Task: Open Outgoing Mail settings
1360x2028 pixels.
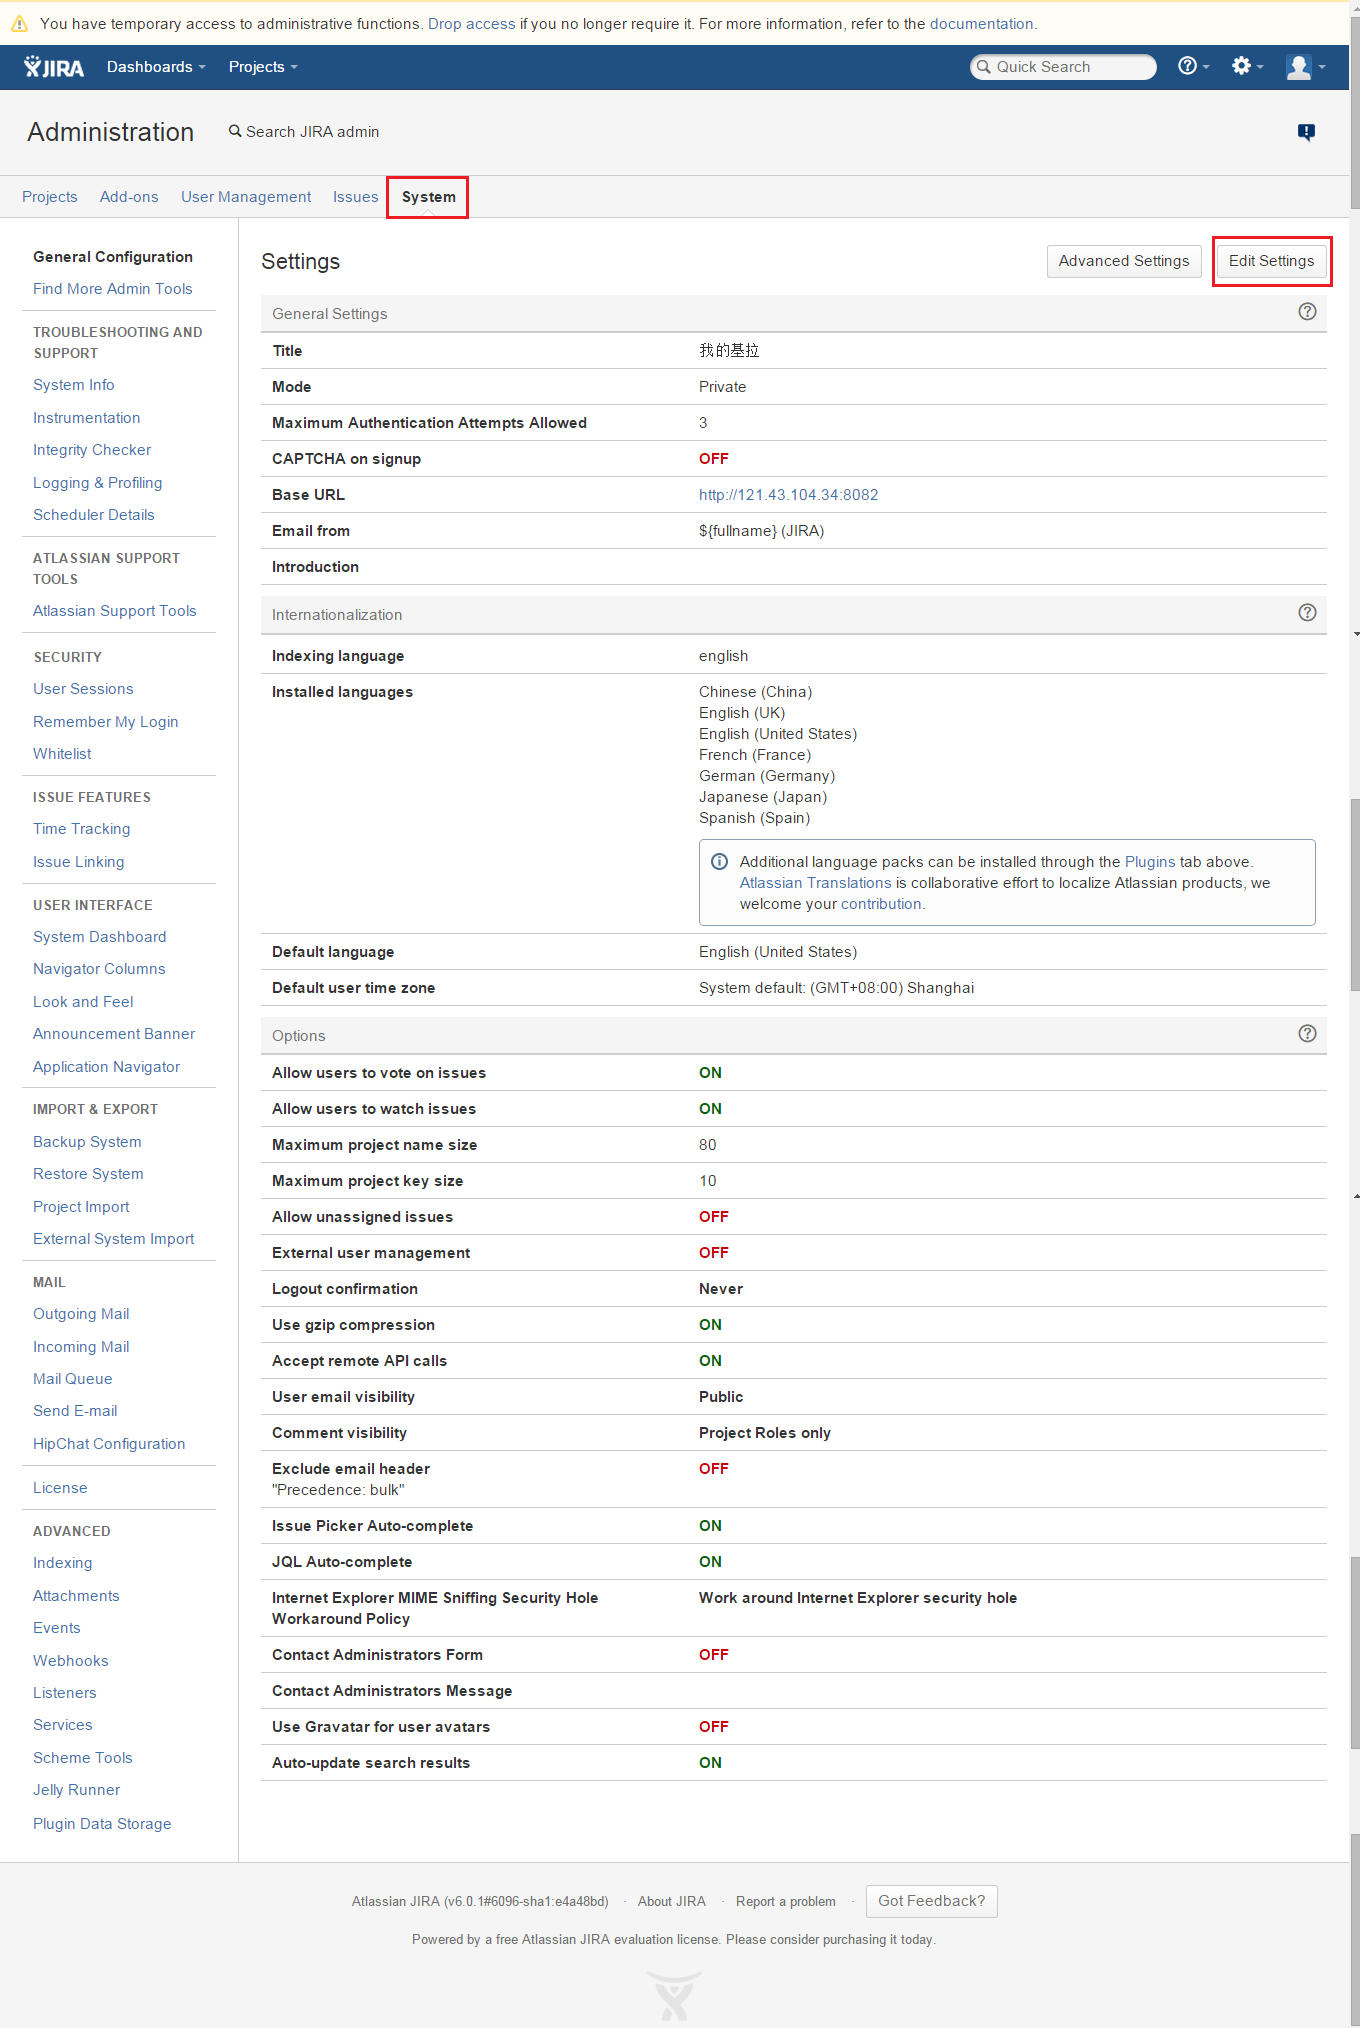Action: [x=81, y=1314]
